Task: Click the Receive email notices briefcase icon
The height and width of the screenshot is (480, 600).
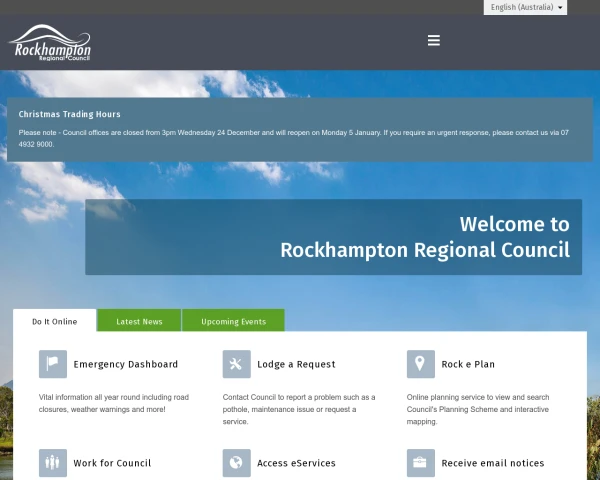Action: pos(420,463)
